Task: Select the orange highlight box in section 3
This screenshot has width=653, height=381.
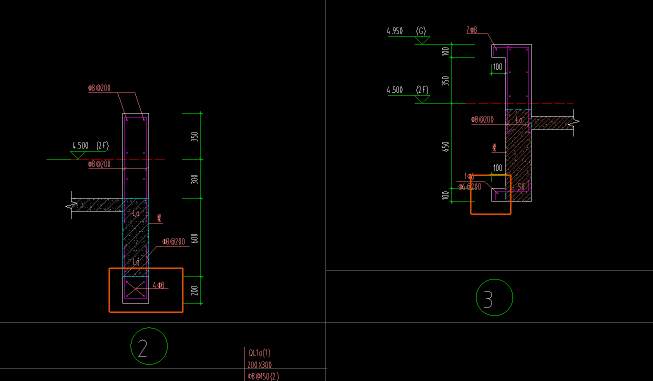Action: [x=491, y=194]
